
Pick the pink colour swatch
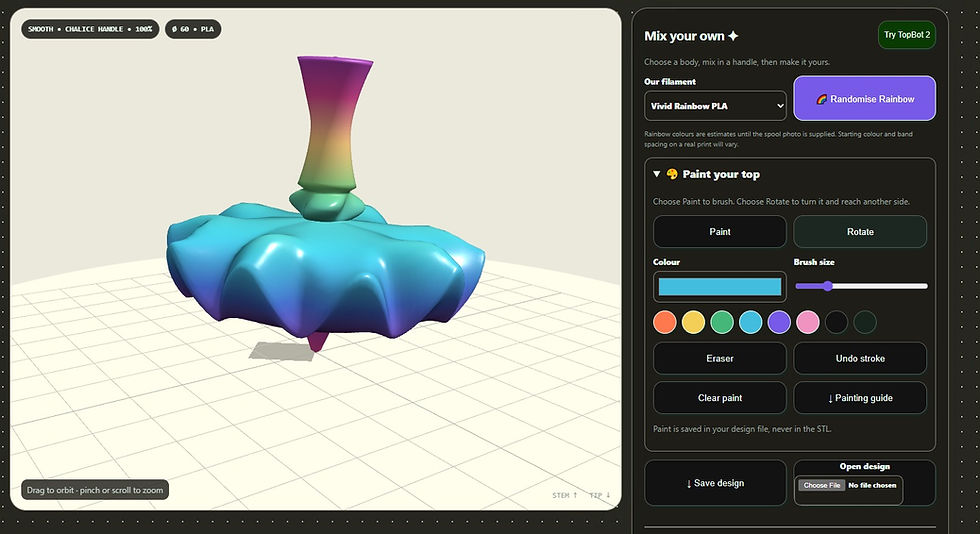[808, 322]
